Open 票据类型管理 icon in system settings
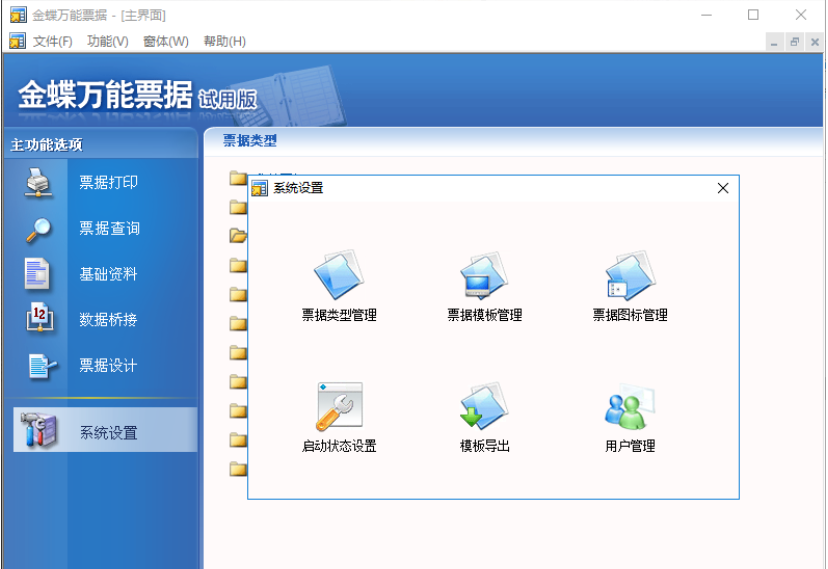The image size is (828, 569). (x=339, y=276)
